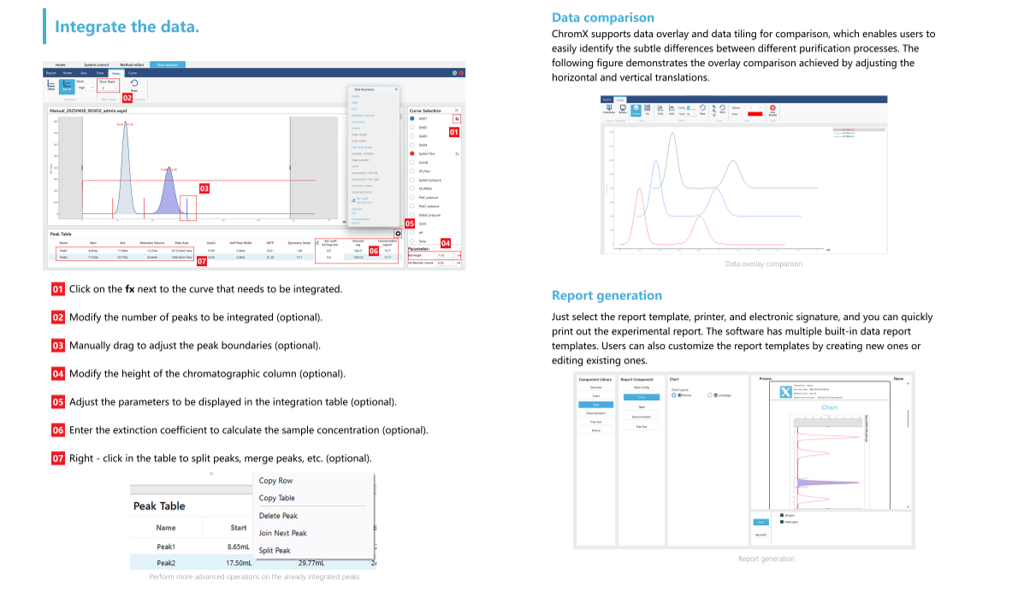Select the Peaks ribbon tab

[x=116, y=73]
